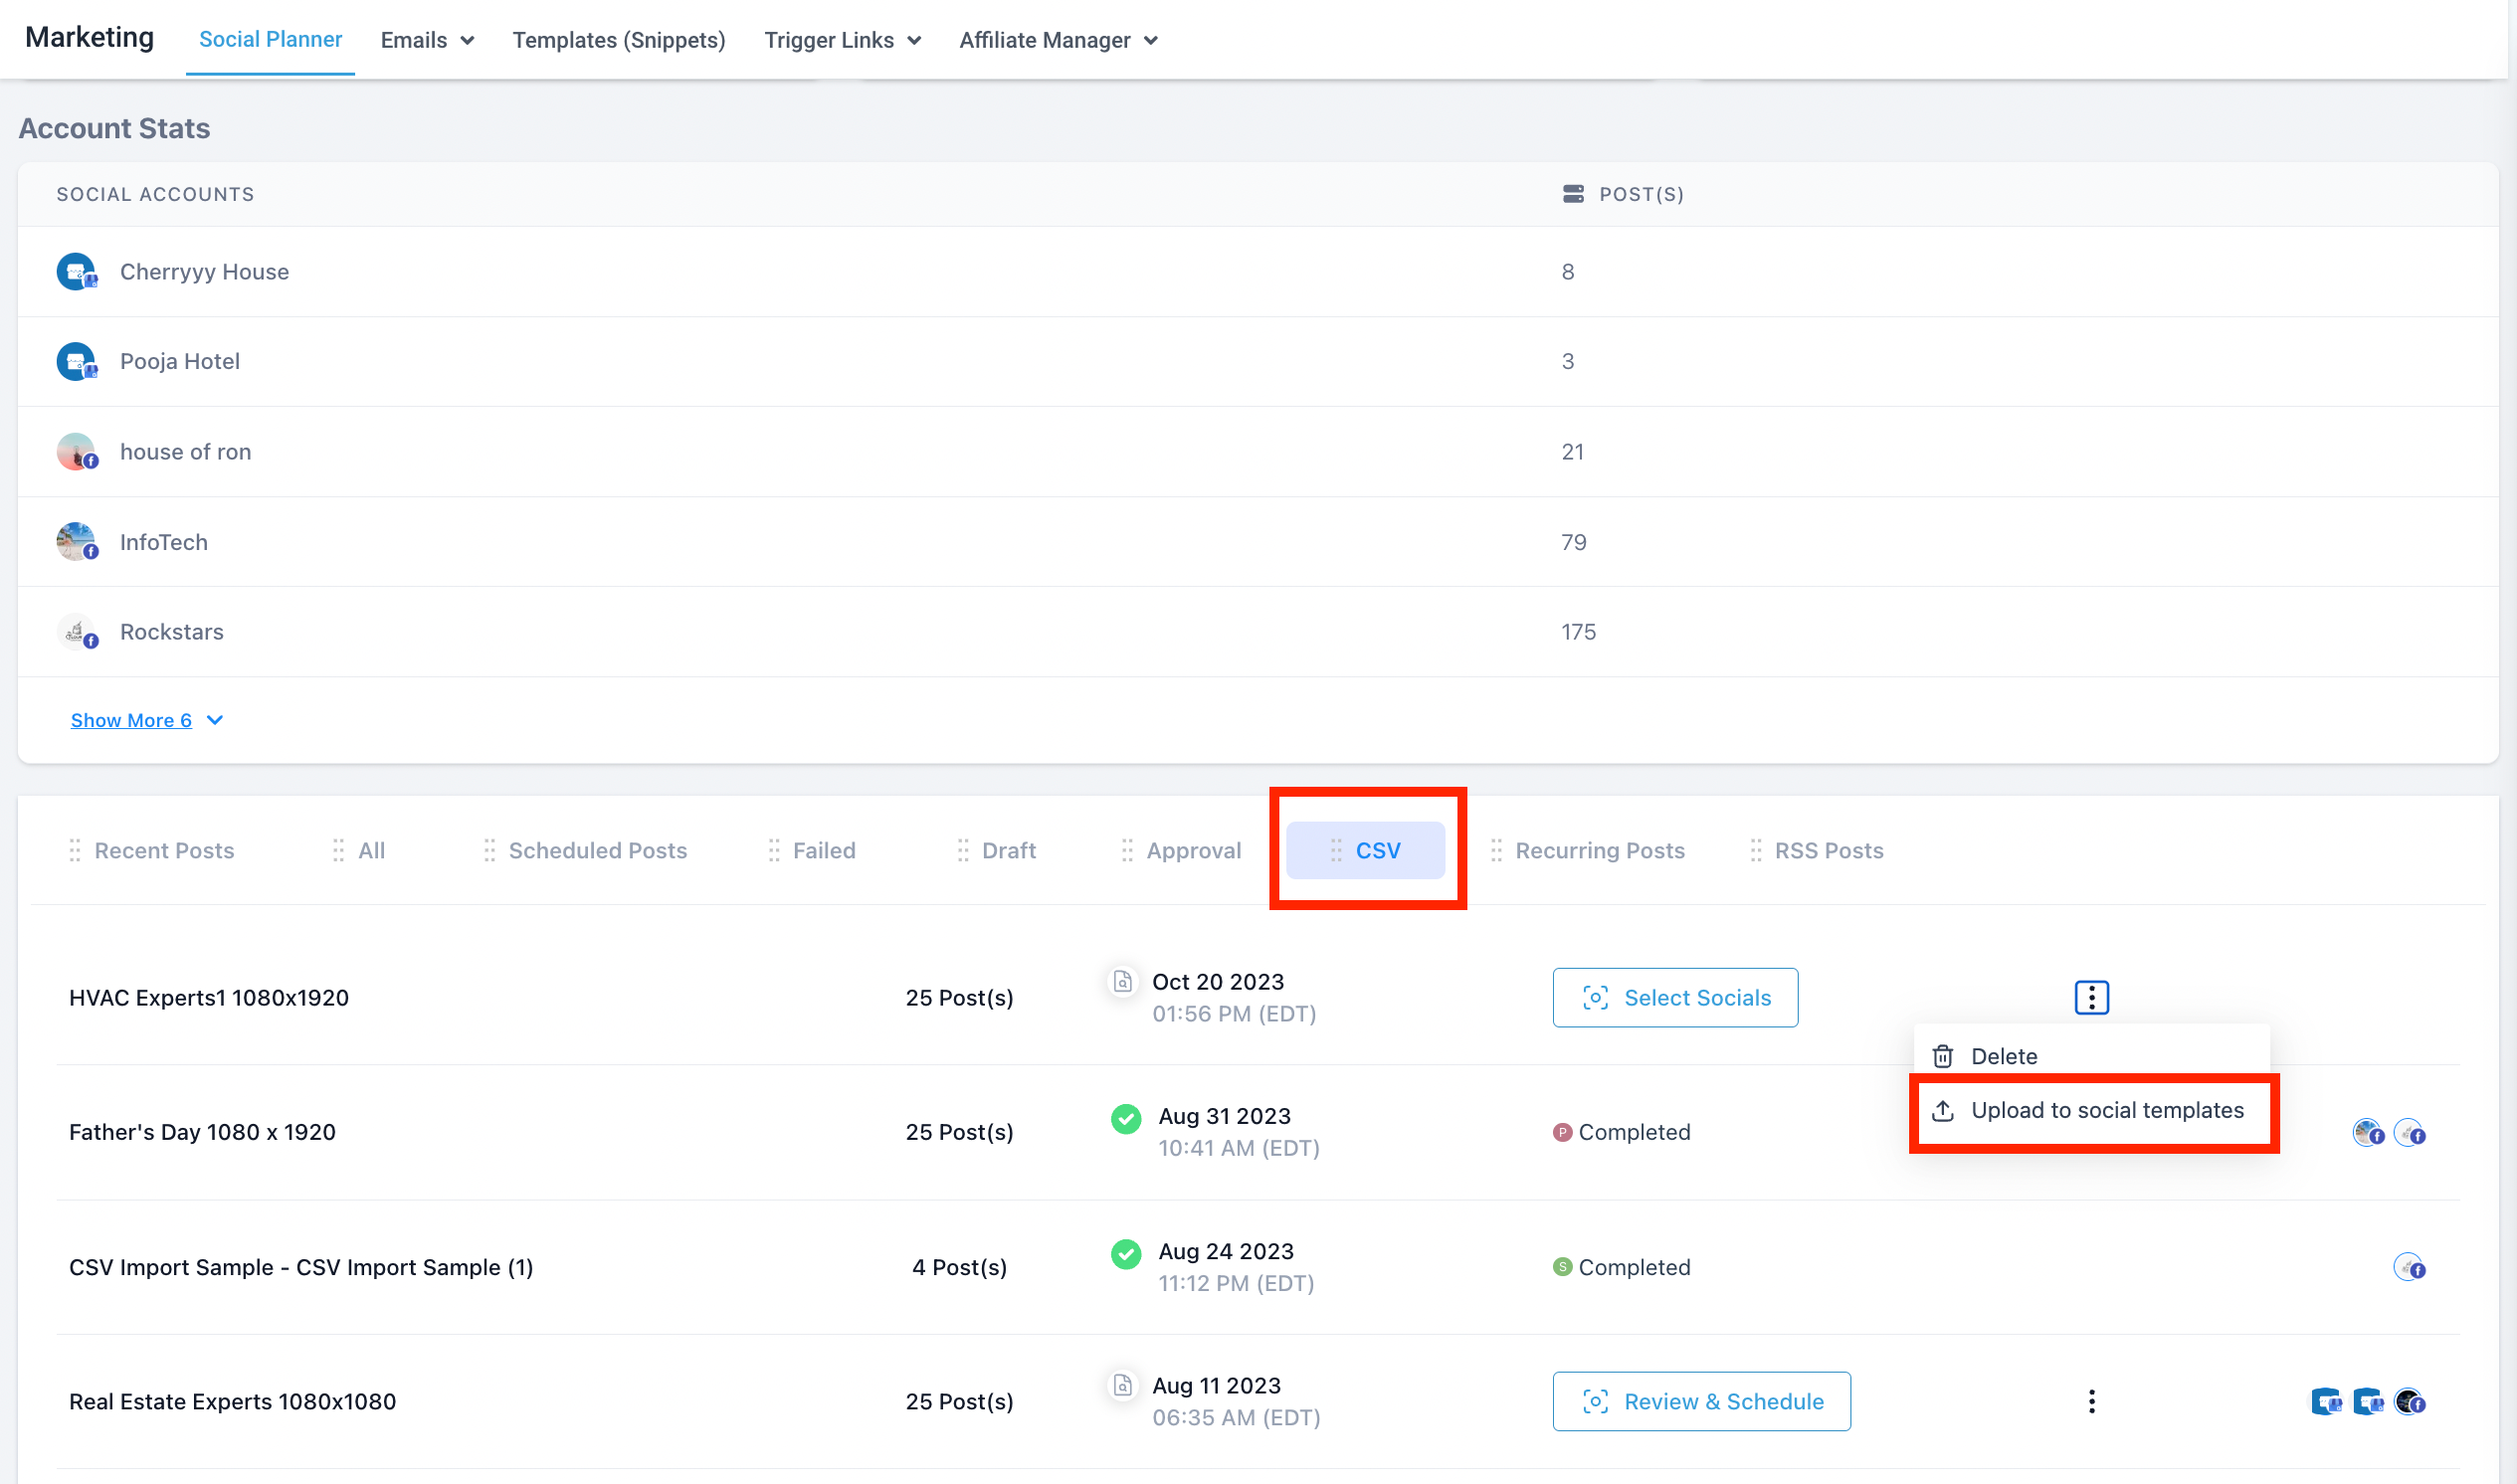Click the Pooja Hotel account avatar
This screenshot has height=1484, width=2517.
click(x=77, y=362)
